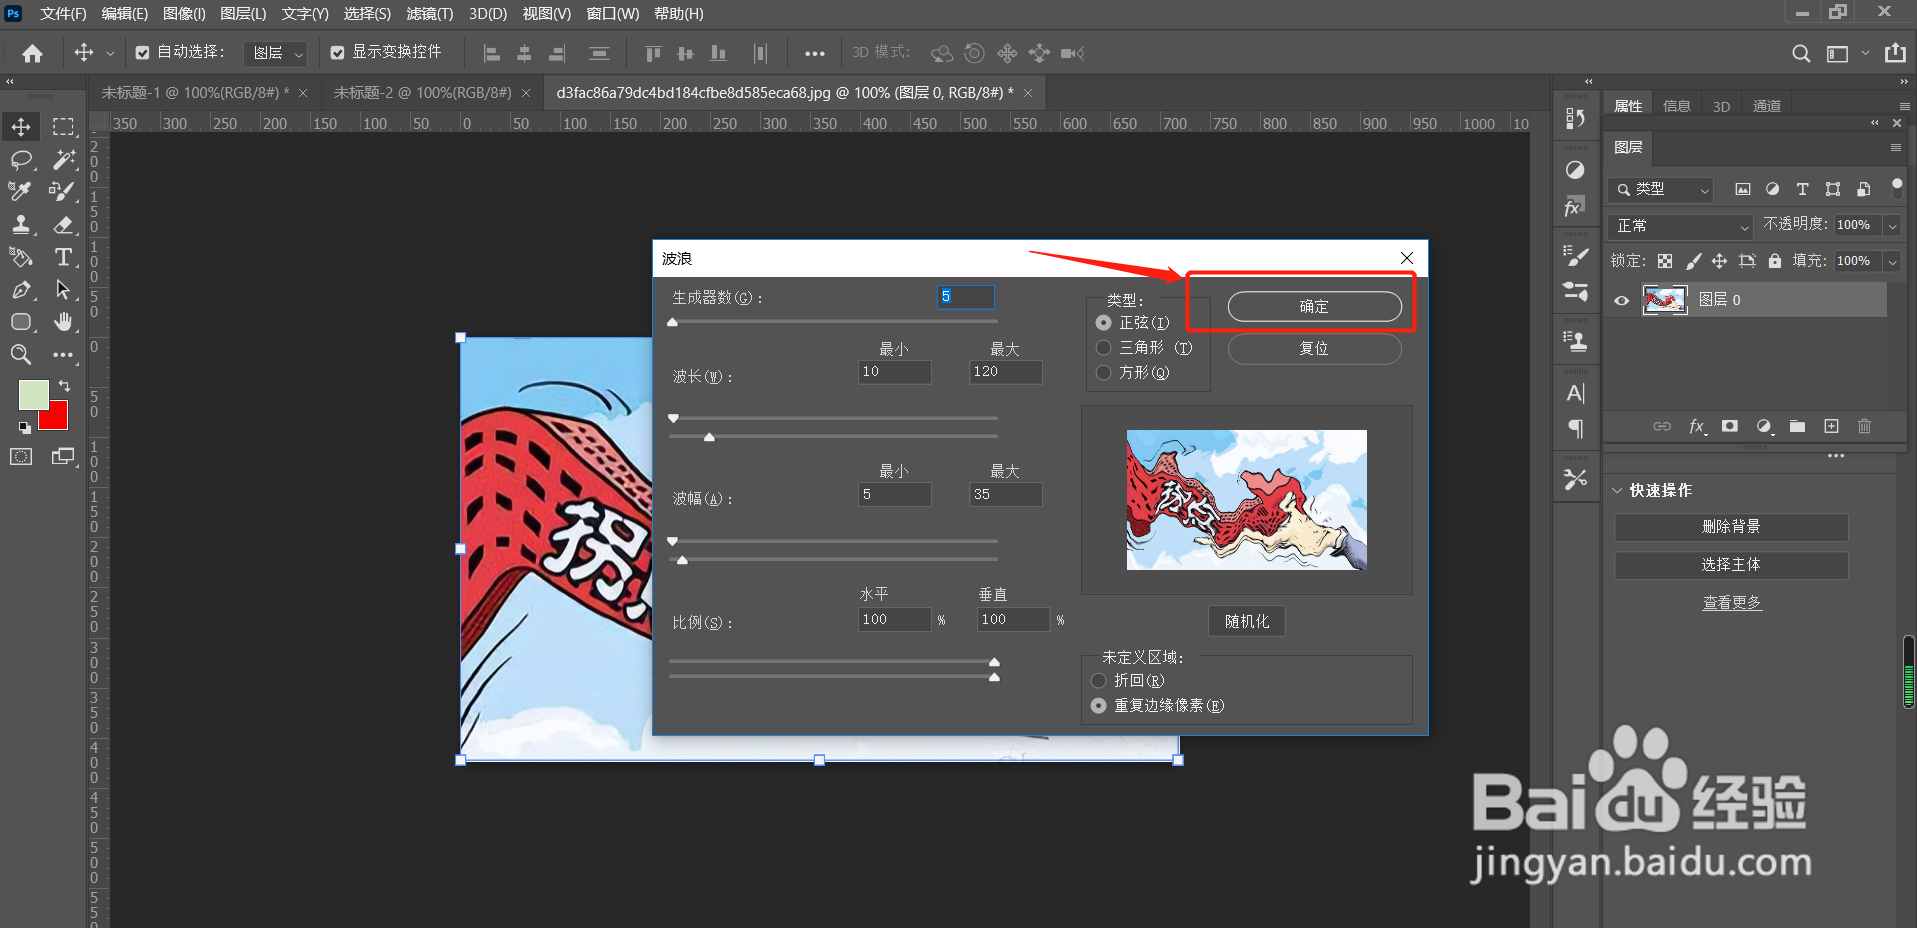
Task: Open the 不透明度 dropdown arrow
Action: pyautogui.click(x=1892, y=226)
